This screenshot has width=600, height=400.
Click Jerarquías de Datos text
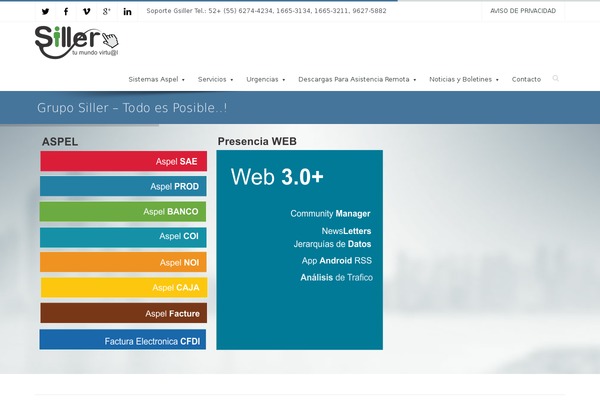pyautogui.click(x=333, y=244)
